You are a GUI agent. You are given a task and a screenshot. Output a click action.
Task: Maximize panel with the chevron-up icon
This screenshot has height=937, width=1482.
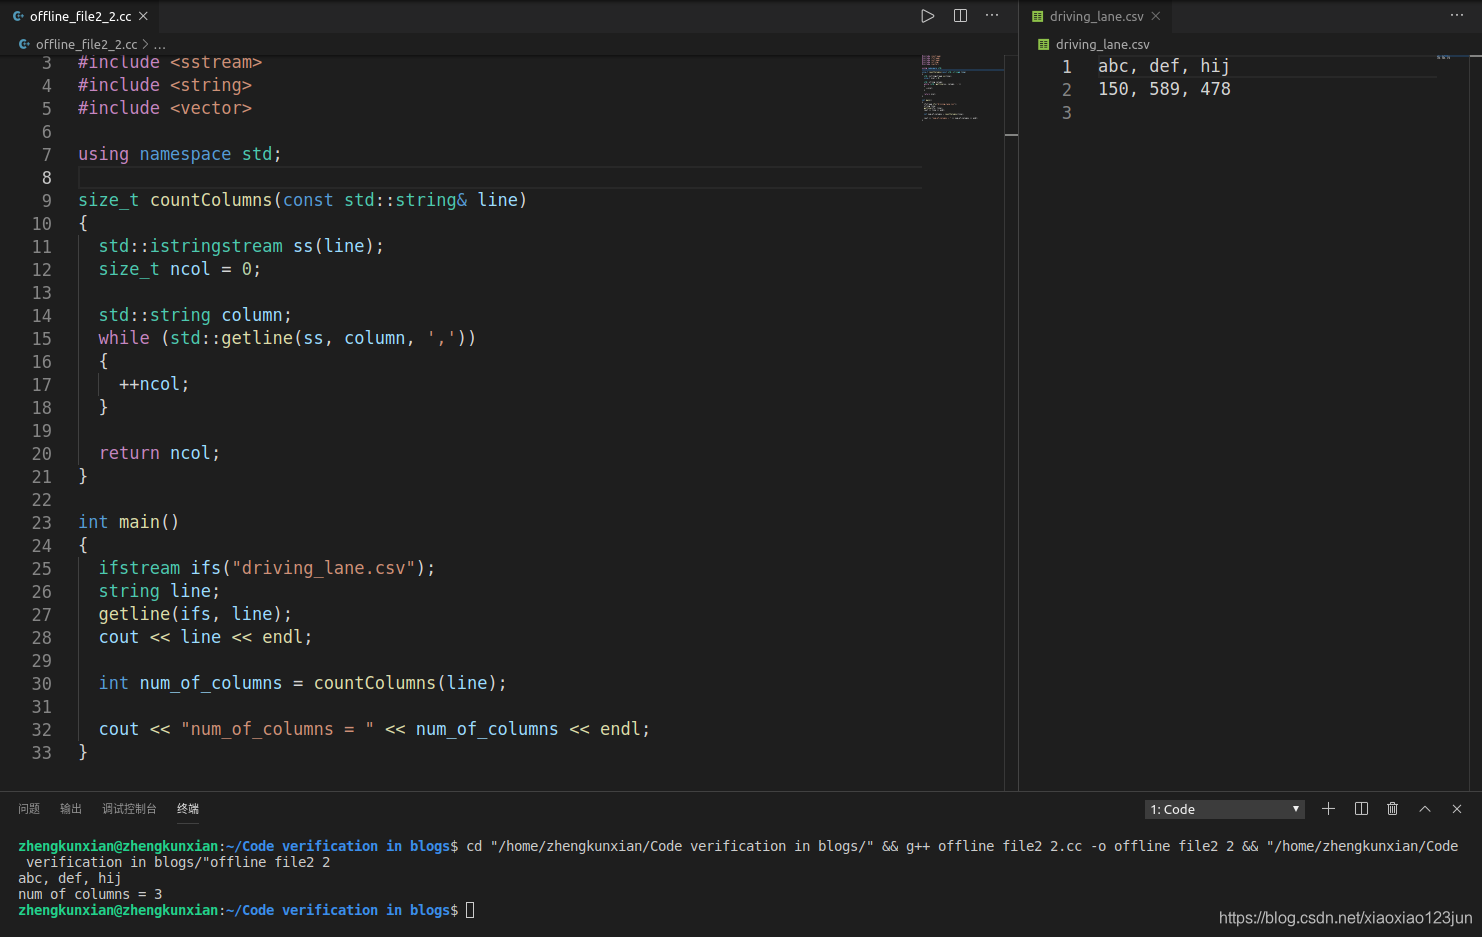(x=1425, y=809)
